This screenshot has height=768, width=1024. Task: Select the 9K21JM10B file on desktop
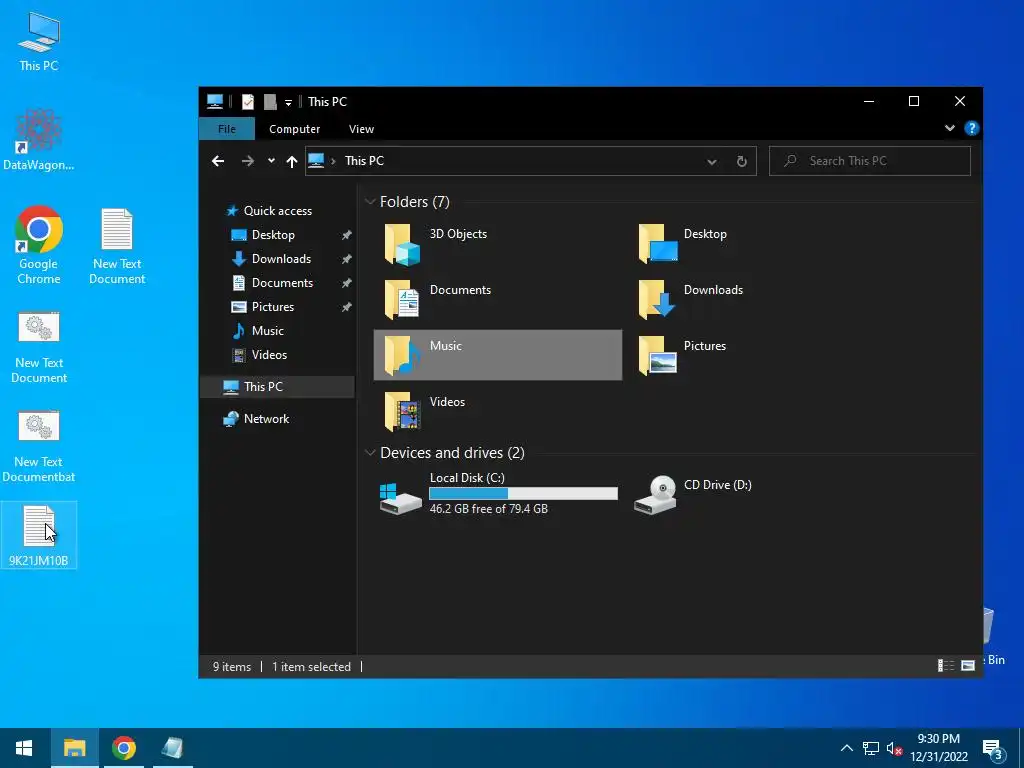point(39,535)
